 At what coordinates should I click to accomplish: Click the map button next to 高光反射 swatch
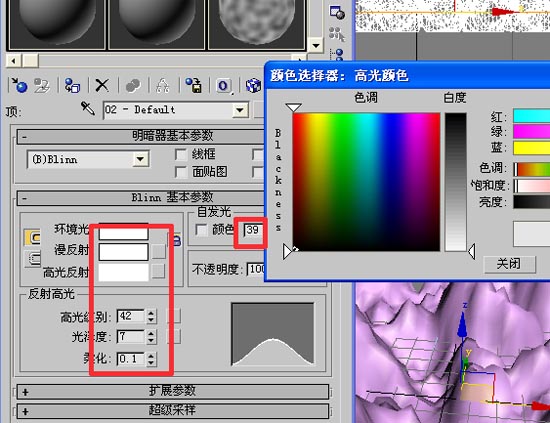[x=159, y=271]
